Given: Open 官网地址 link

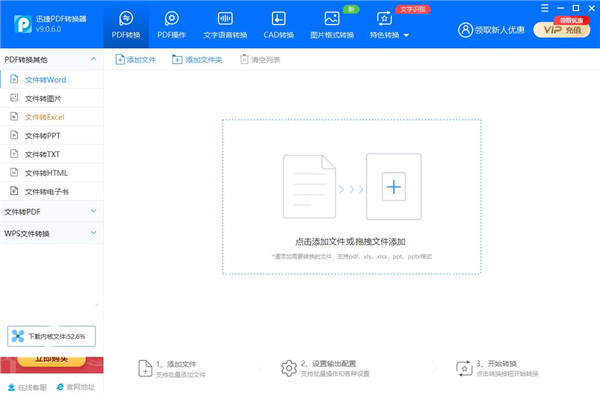Looking at the screenshot, I should (x=76, y=387).
